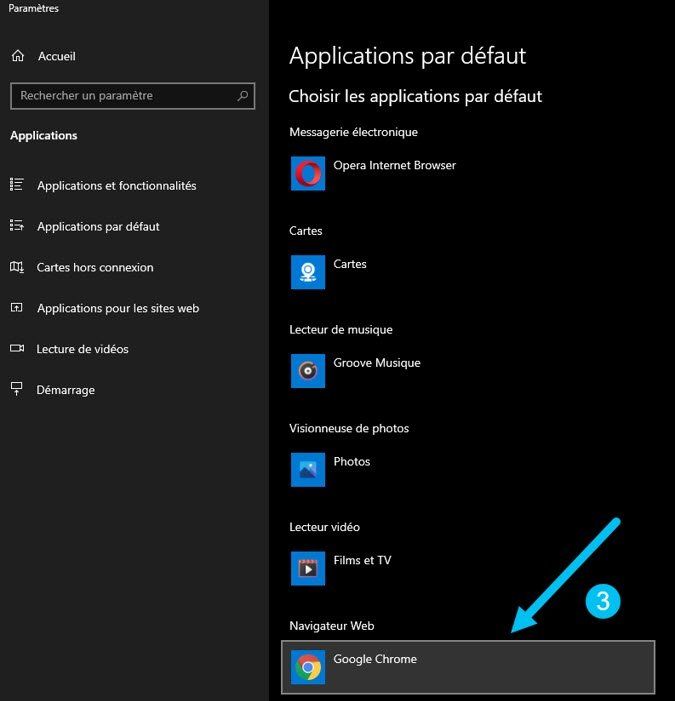Change default email app Opera Internet Browser
This screenshot has height=701, width=675.
(395, 165)
